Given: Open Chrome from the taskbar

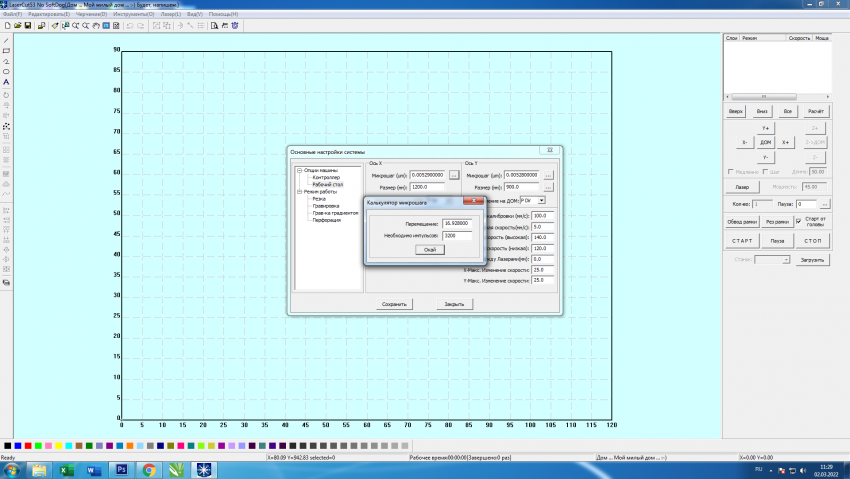Looking at the screenshot, I should pyautogui.click(x=149, y=470).
